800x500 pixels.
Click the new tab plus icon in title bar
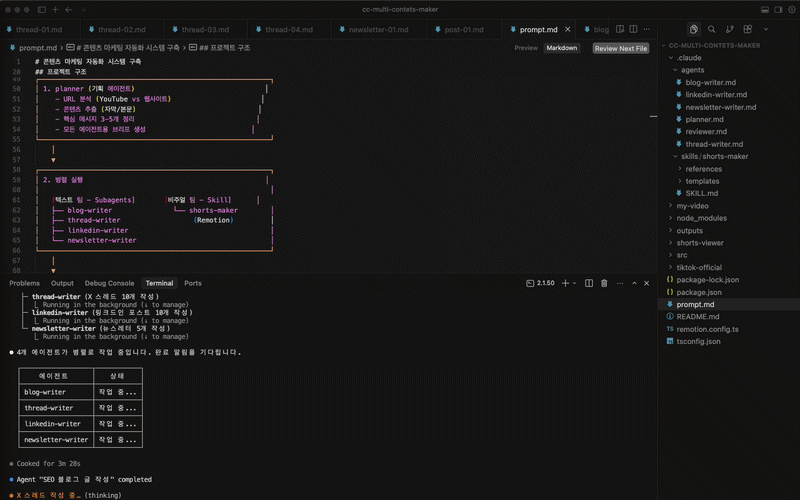[55, 9]
